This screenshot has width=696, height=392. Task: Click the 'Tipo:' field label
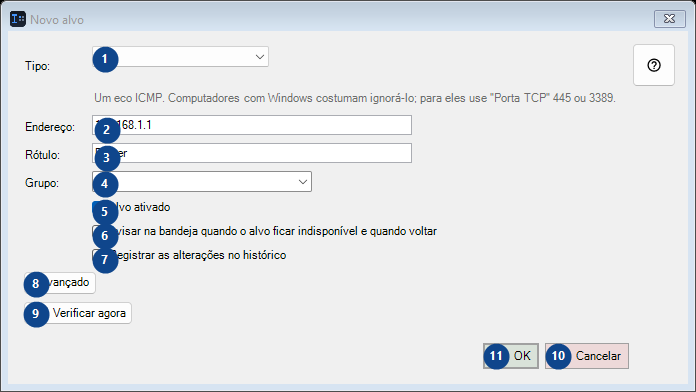pos(37,66)
